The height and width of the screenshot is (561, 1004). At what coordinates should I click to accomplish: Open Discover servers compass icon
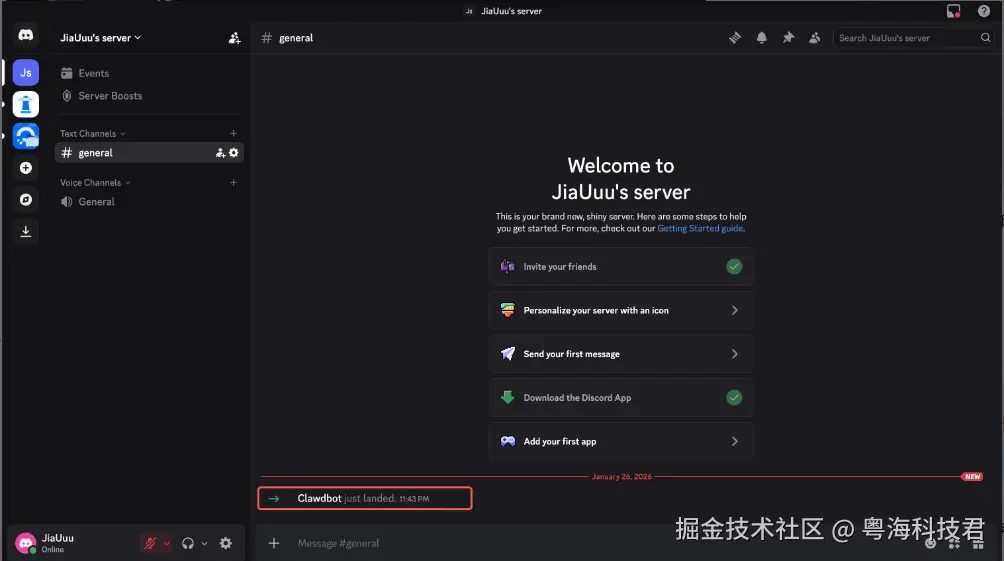[26, 200]
